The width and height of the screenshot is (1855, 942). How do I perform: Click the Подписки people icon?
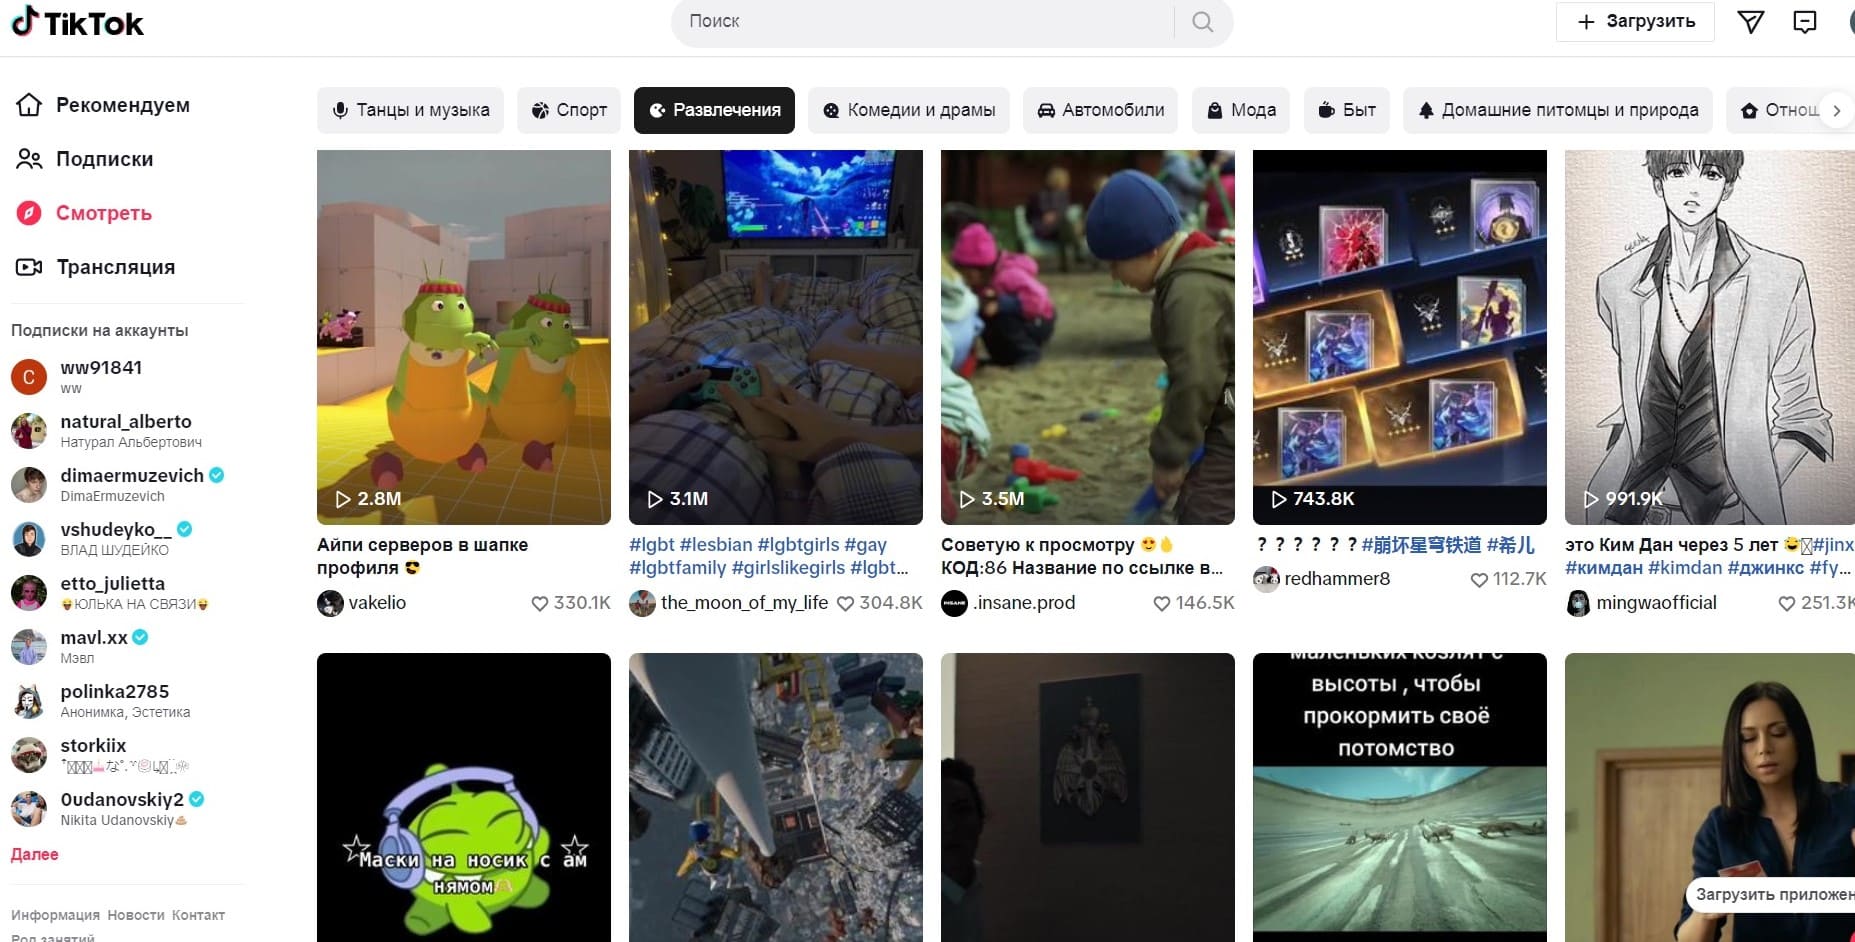point(29,159)
